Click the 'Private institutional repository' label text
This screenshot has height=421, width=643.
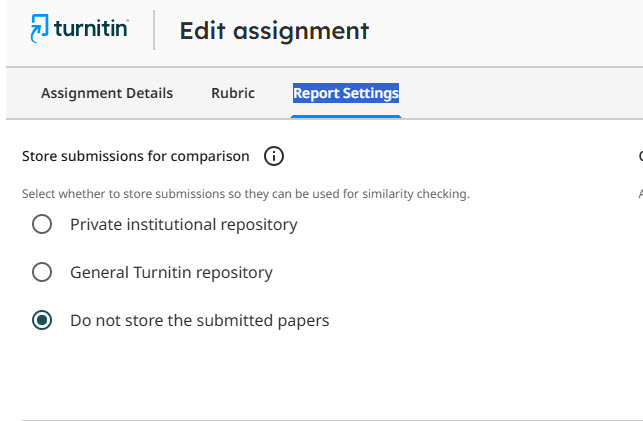(x=183, y=224)
